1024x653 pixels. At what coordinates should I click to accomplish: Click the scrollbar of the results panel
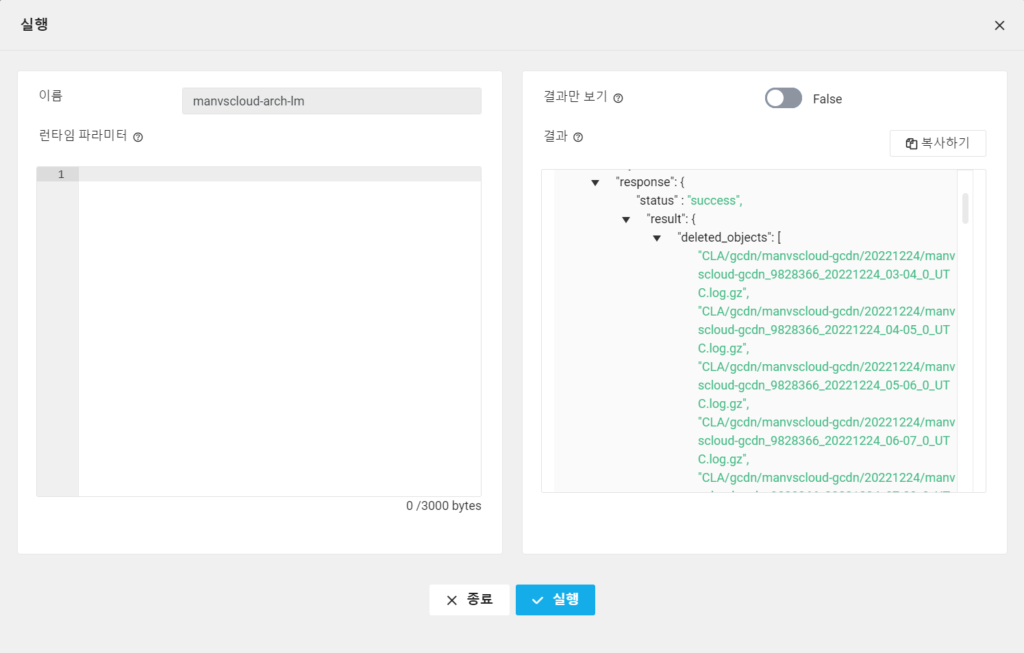pos(964,210)
